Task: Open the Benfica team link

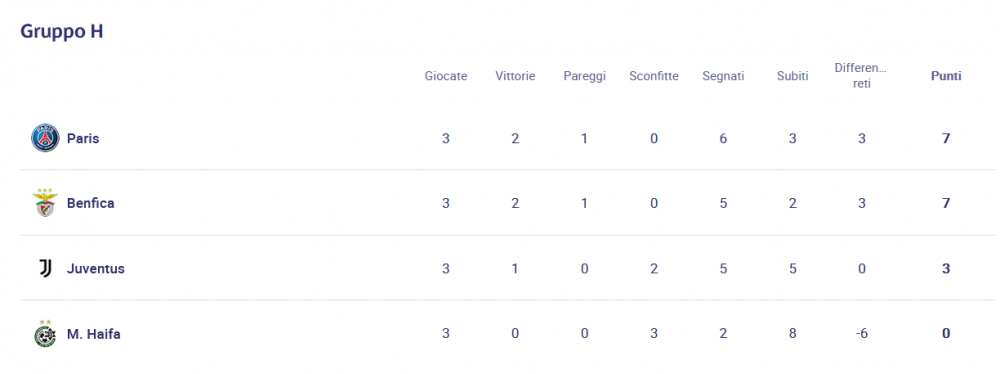Action: [x=91, y=204]
